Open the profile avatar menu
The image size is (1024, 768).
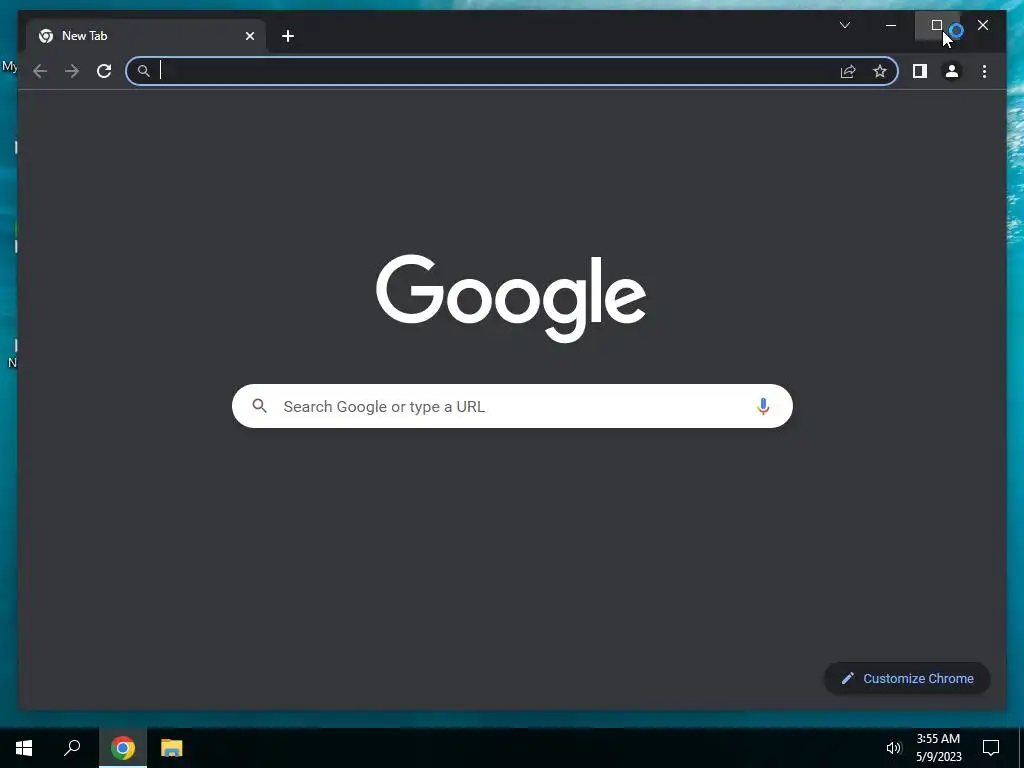(952, 71)
